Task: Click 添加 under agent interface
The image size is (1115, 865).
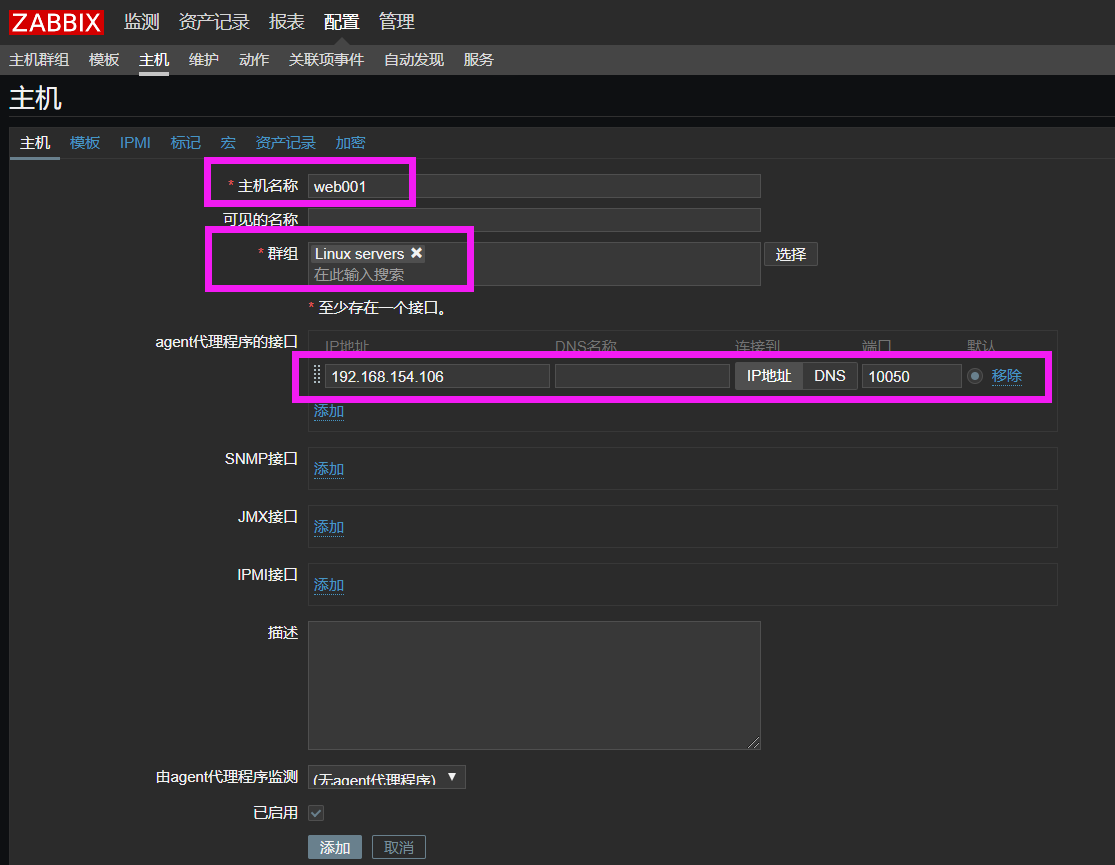Action: coord(329,411)
